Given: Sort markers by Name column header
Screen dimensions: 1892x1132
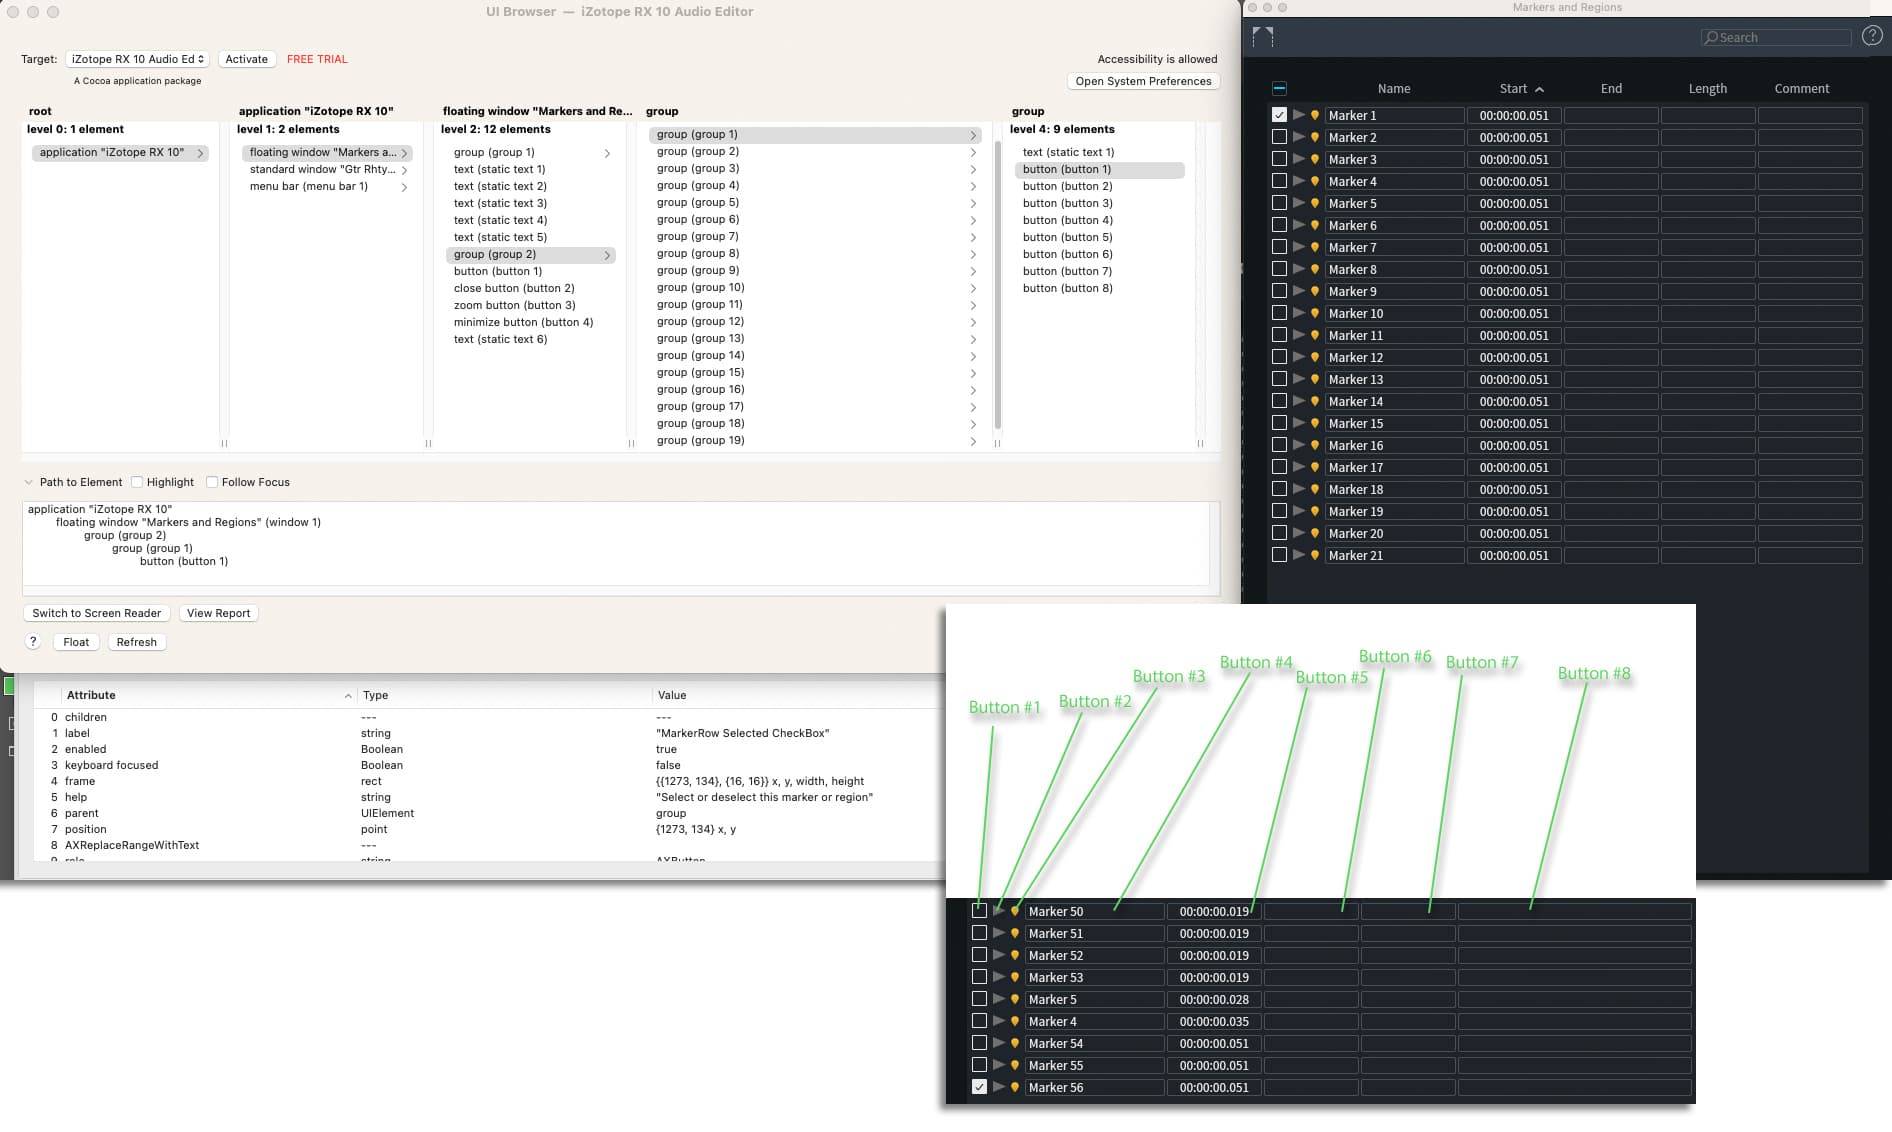Looking at the screenshot, I should pos(1394,89).
